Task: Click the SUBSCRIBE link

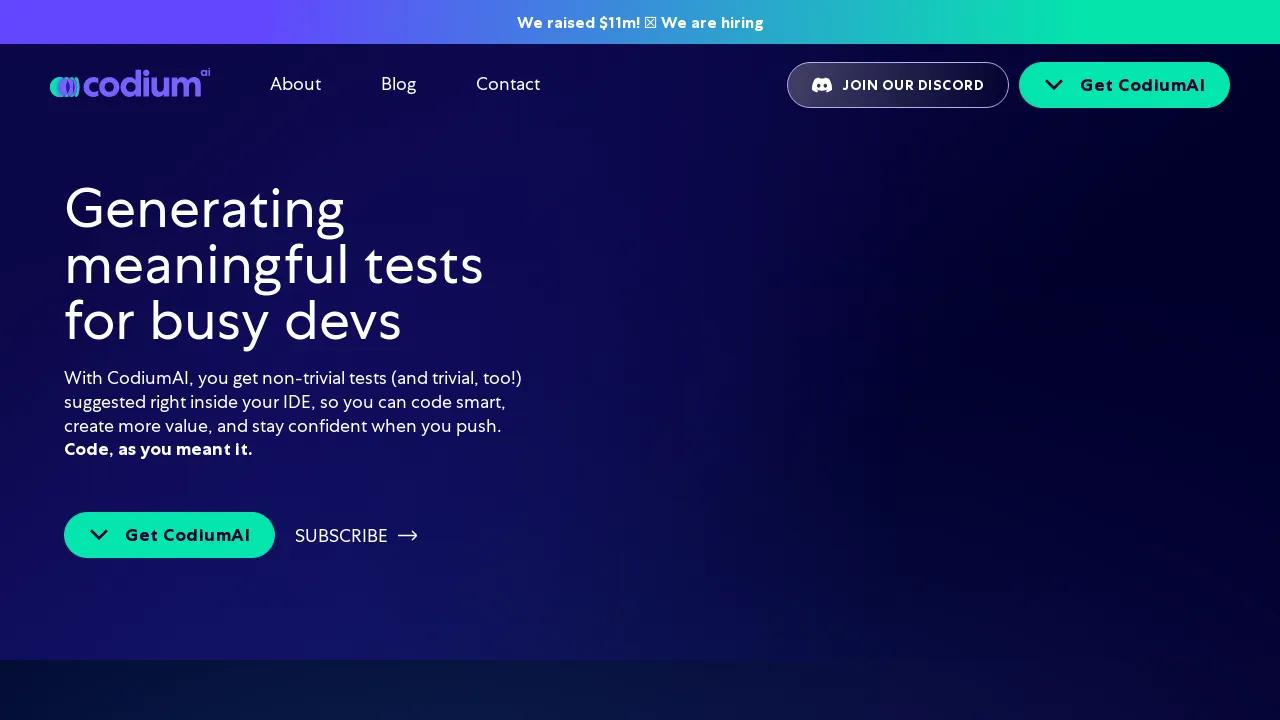Action: pos(356,536)
